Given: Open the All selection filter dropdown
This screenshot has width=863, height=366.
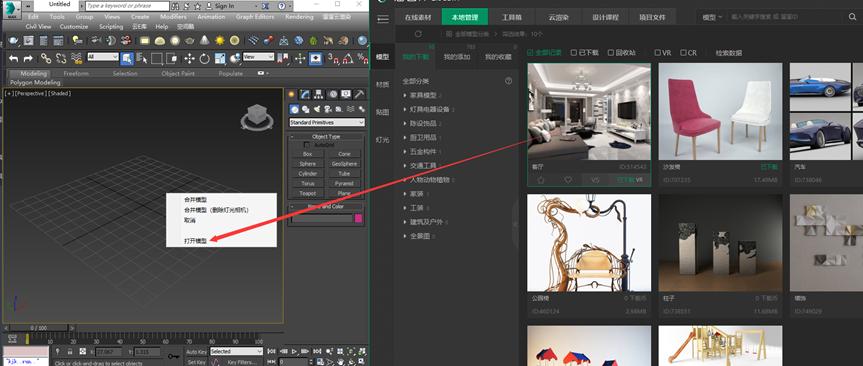Looking at the screenshot, I should coord(103,57).
